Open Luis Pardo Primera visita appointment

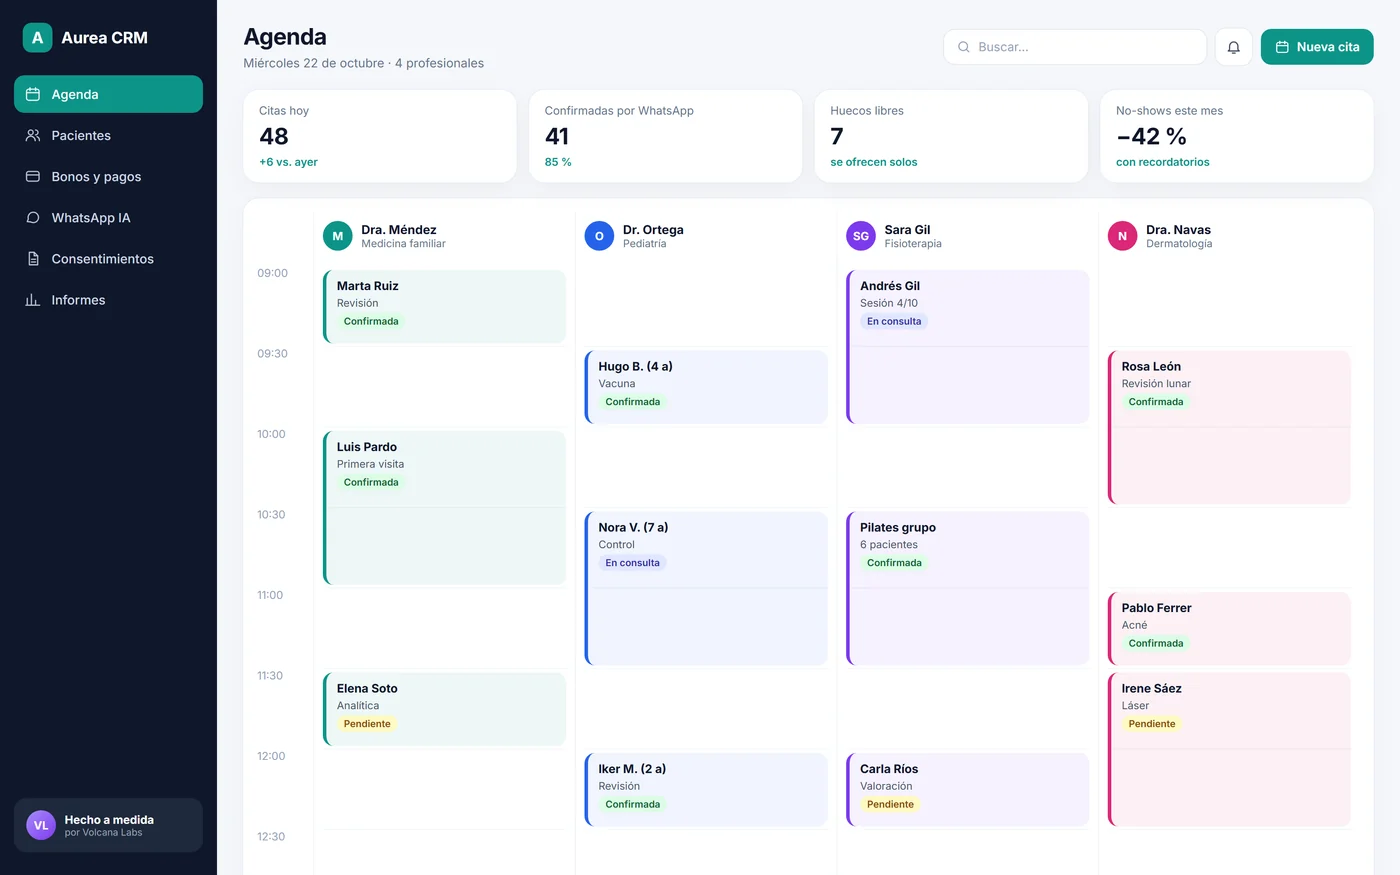pos(445,507)
